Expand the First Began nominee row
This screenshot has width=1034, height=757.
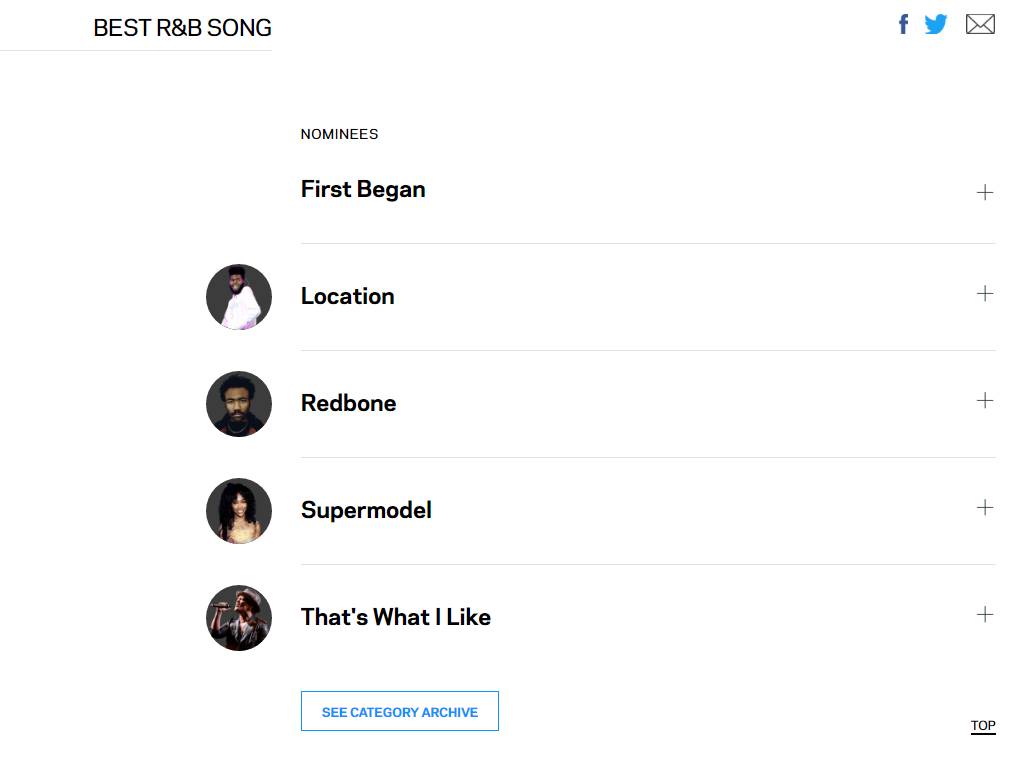click(985, 192)
